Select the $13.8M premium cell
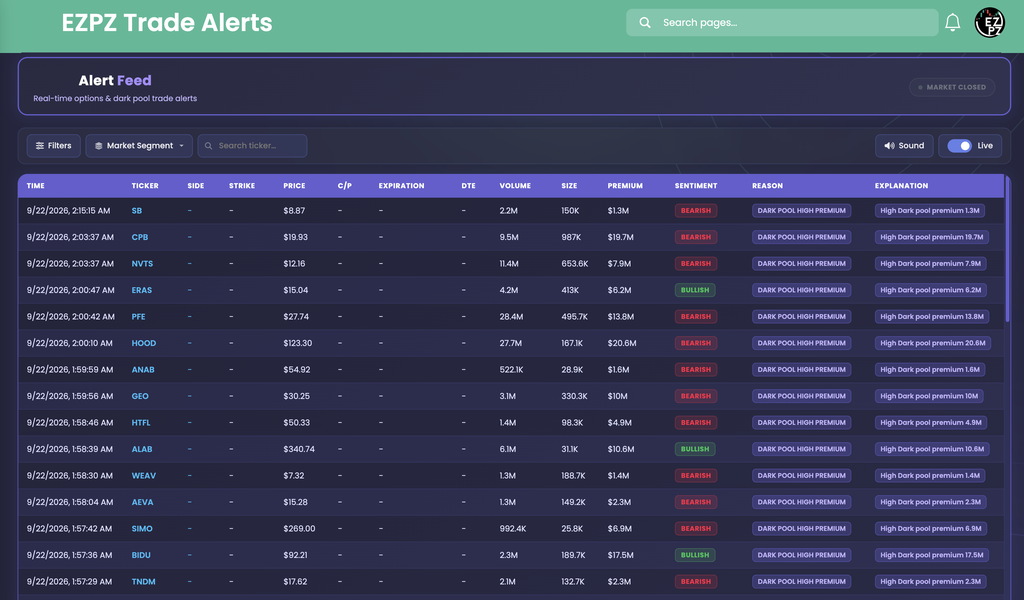This screenshot has height=600, width=1024. (x=622, y=317)
